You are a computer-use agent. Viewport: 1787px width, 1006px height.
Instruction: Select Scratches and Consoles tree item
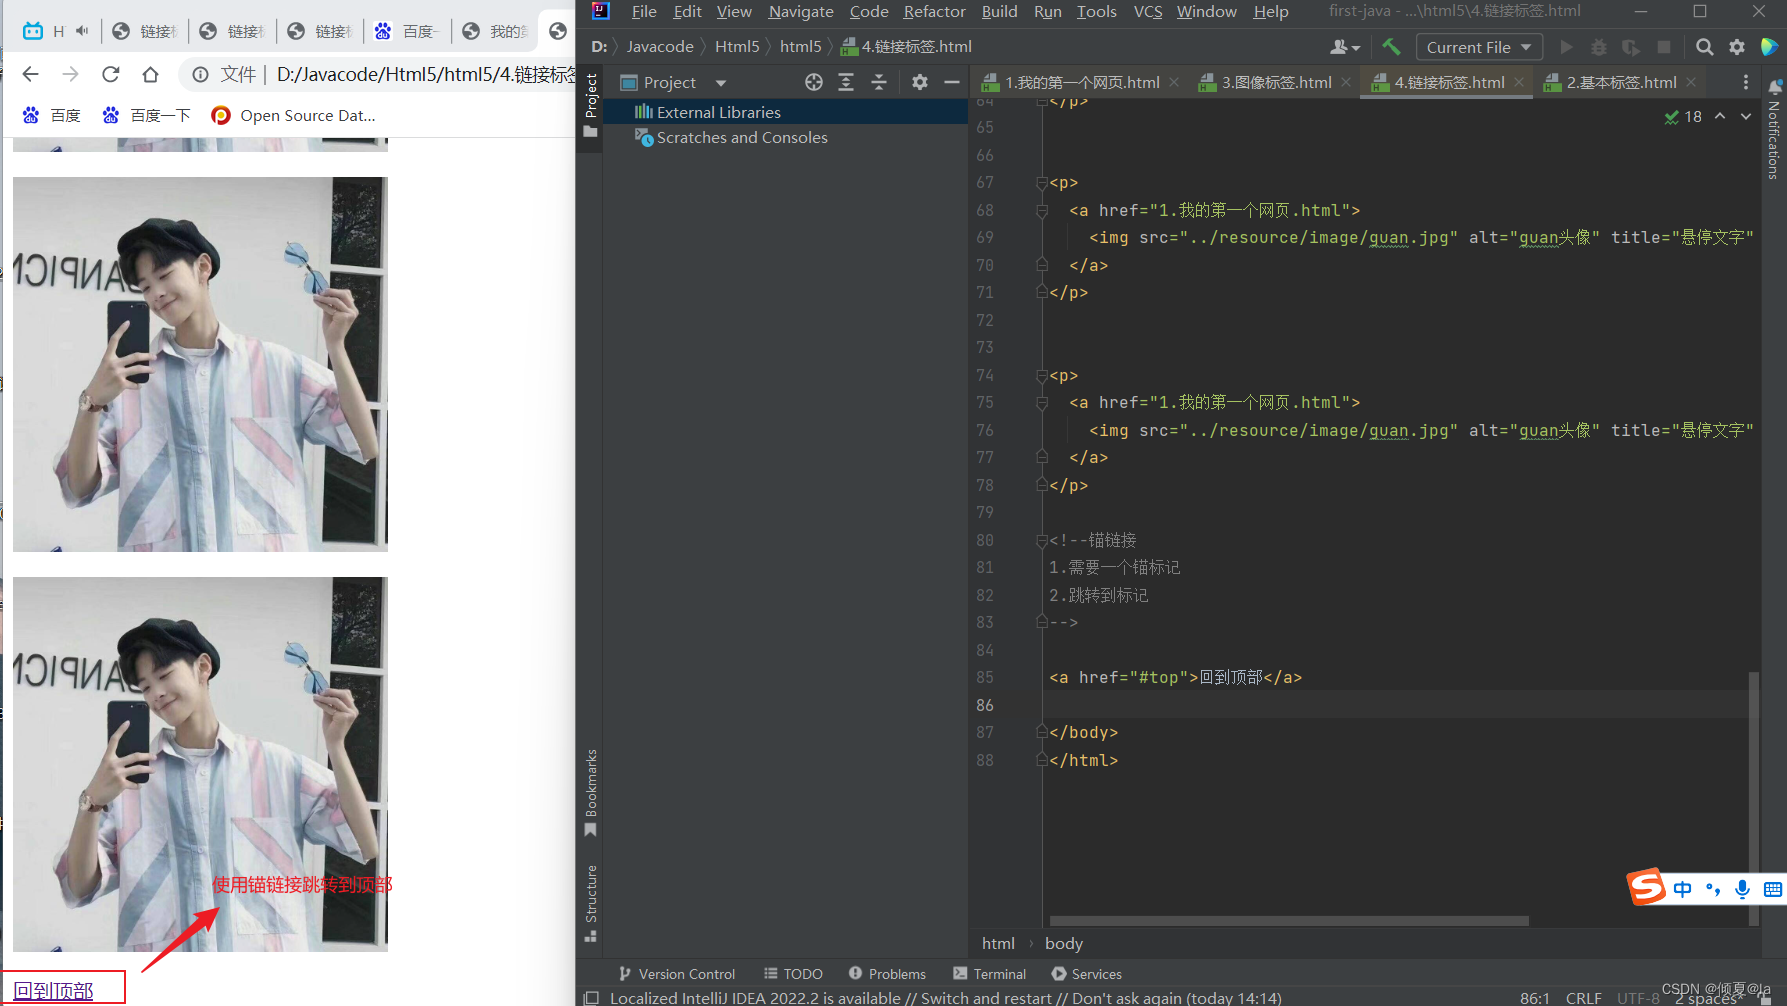(741, 137)
